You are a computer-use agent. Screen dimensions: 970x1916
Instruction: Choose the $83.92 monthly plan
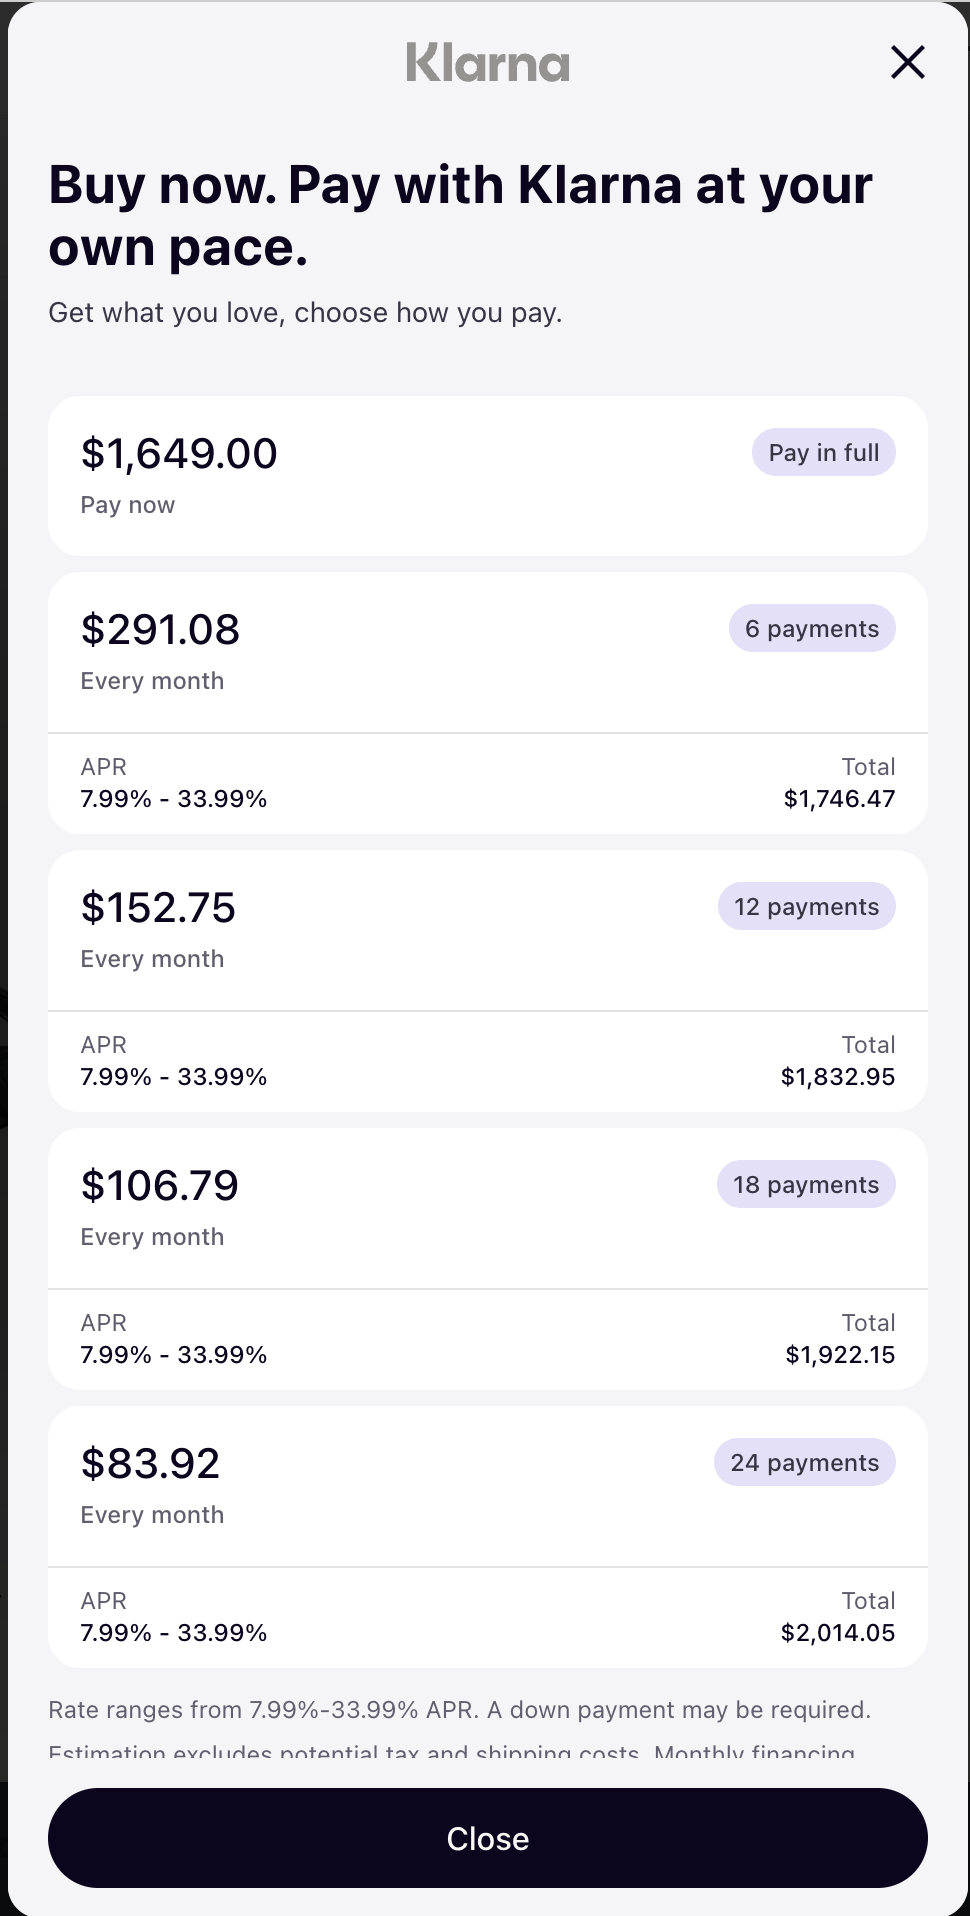coord(150,1465)
